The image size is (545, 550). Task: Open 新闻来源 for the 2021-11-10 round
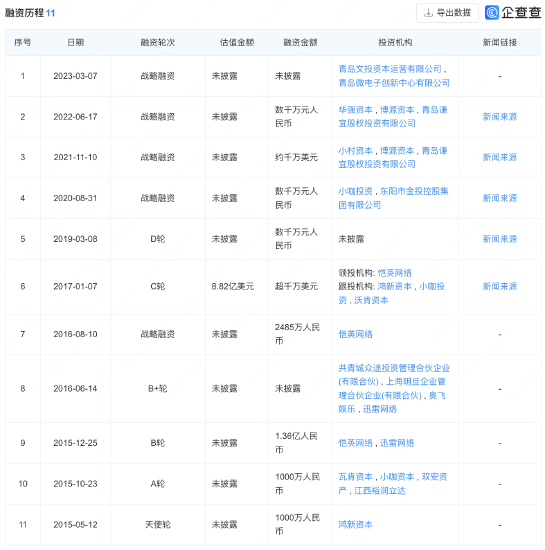(x=500, y=157)
